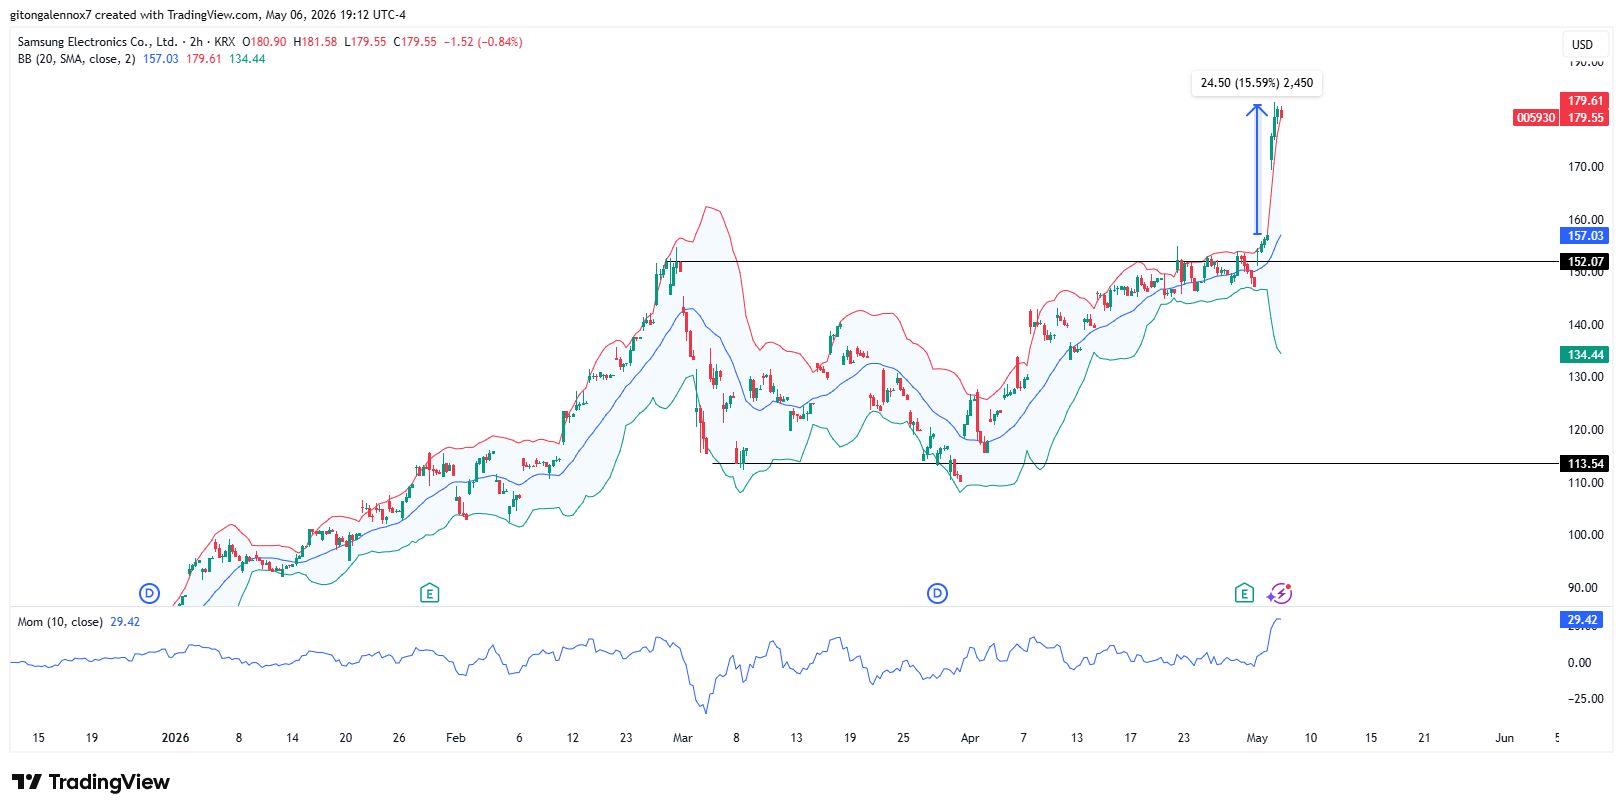Select the blue price range measure arrow
Screen dimensions: 1623x812
point(1257,168)
